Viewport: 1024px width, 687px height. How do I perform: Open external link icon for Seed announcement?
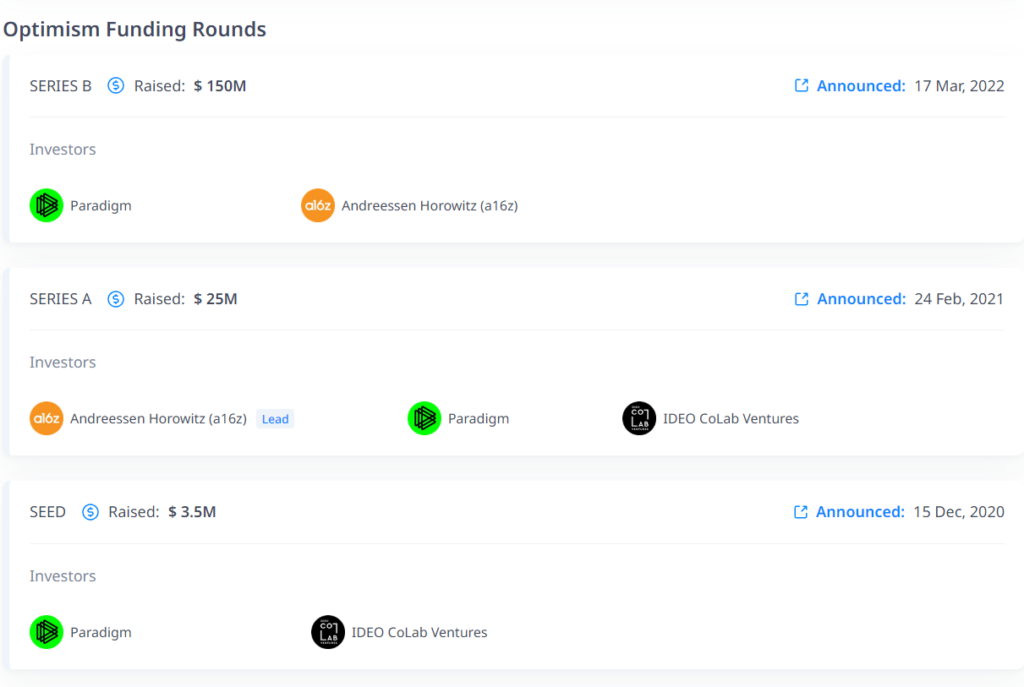point(801,511)
